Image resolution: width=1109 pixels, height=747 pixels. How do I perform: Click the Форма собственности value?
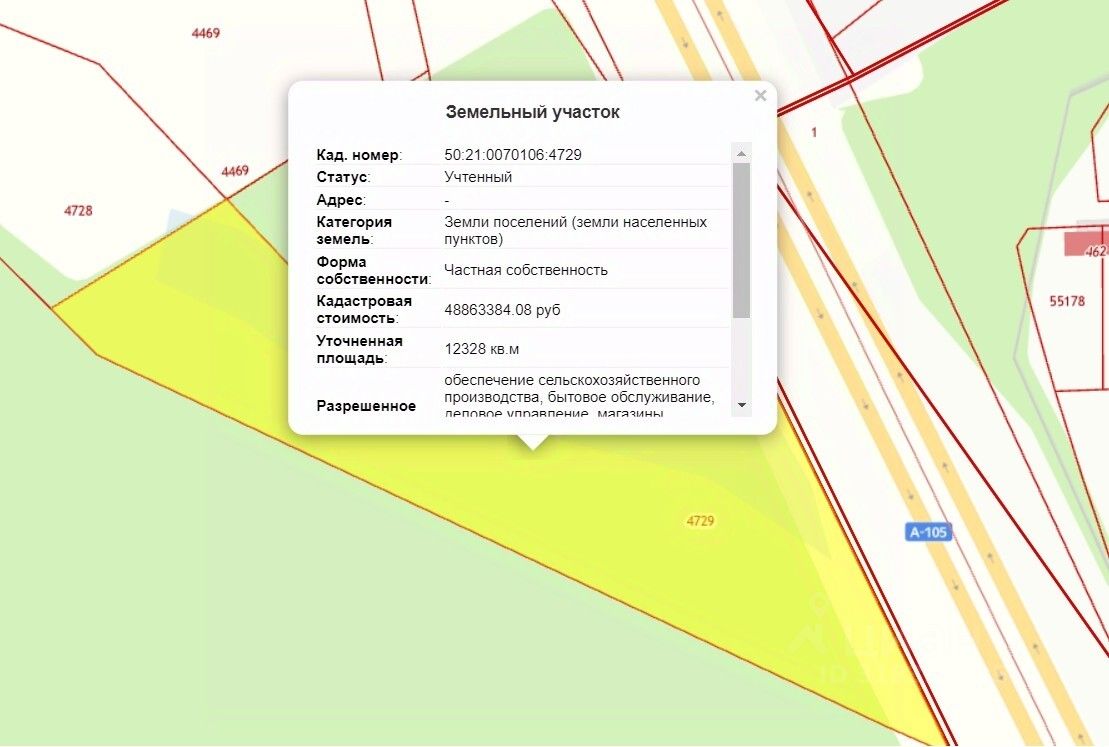coord(526,270)
